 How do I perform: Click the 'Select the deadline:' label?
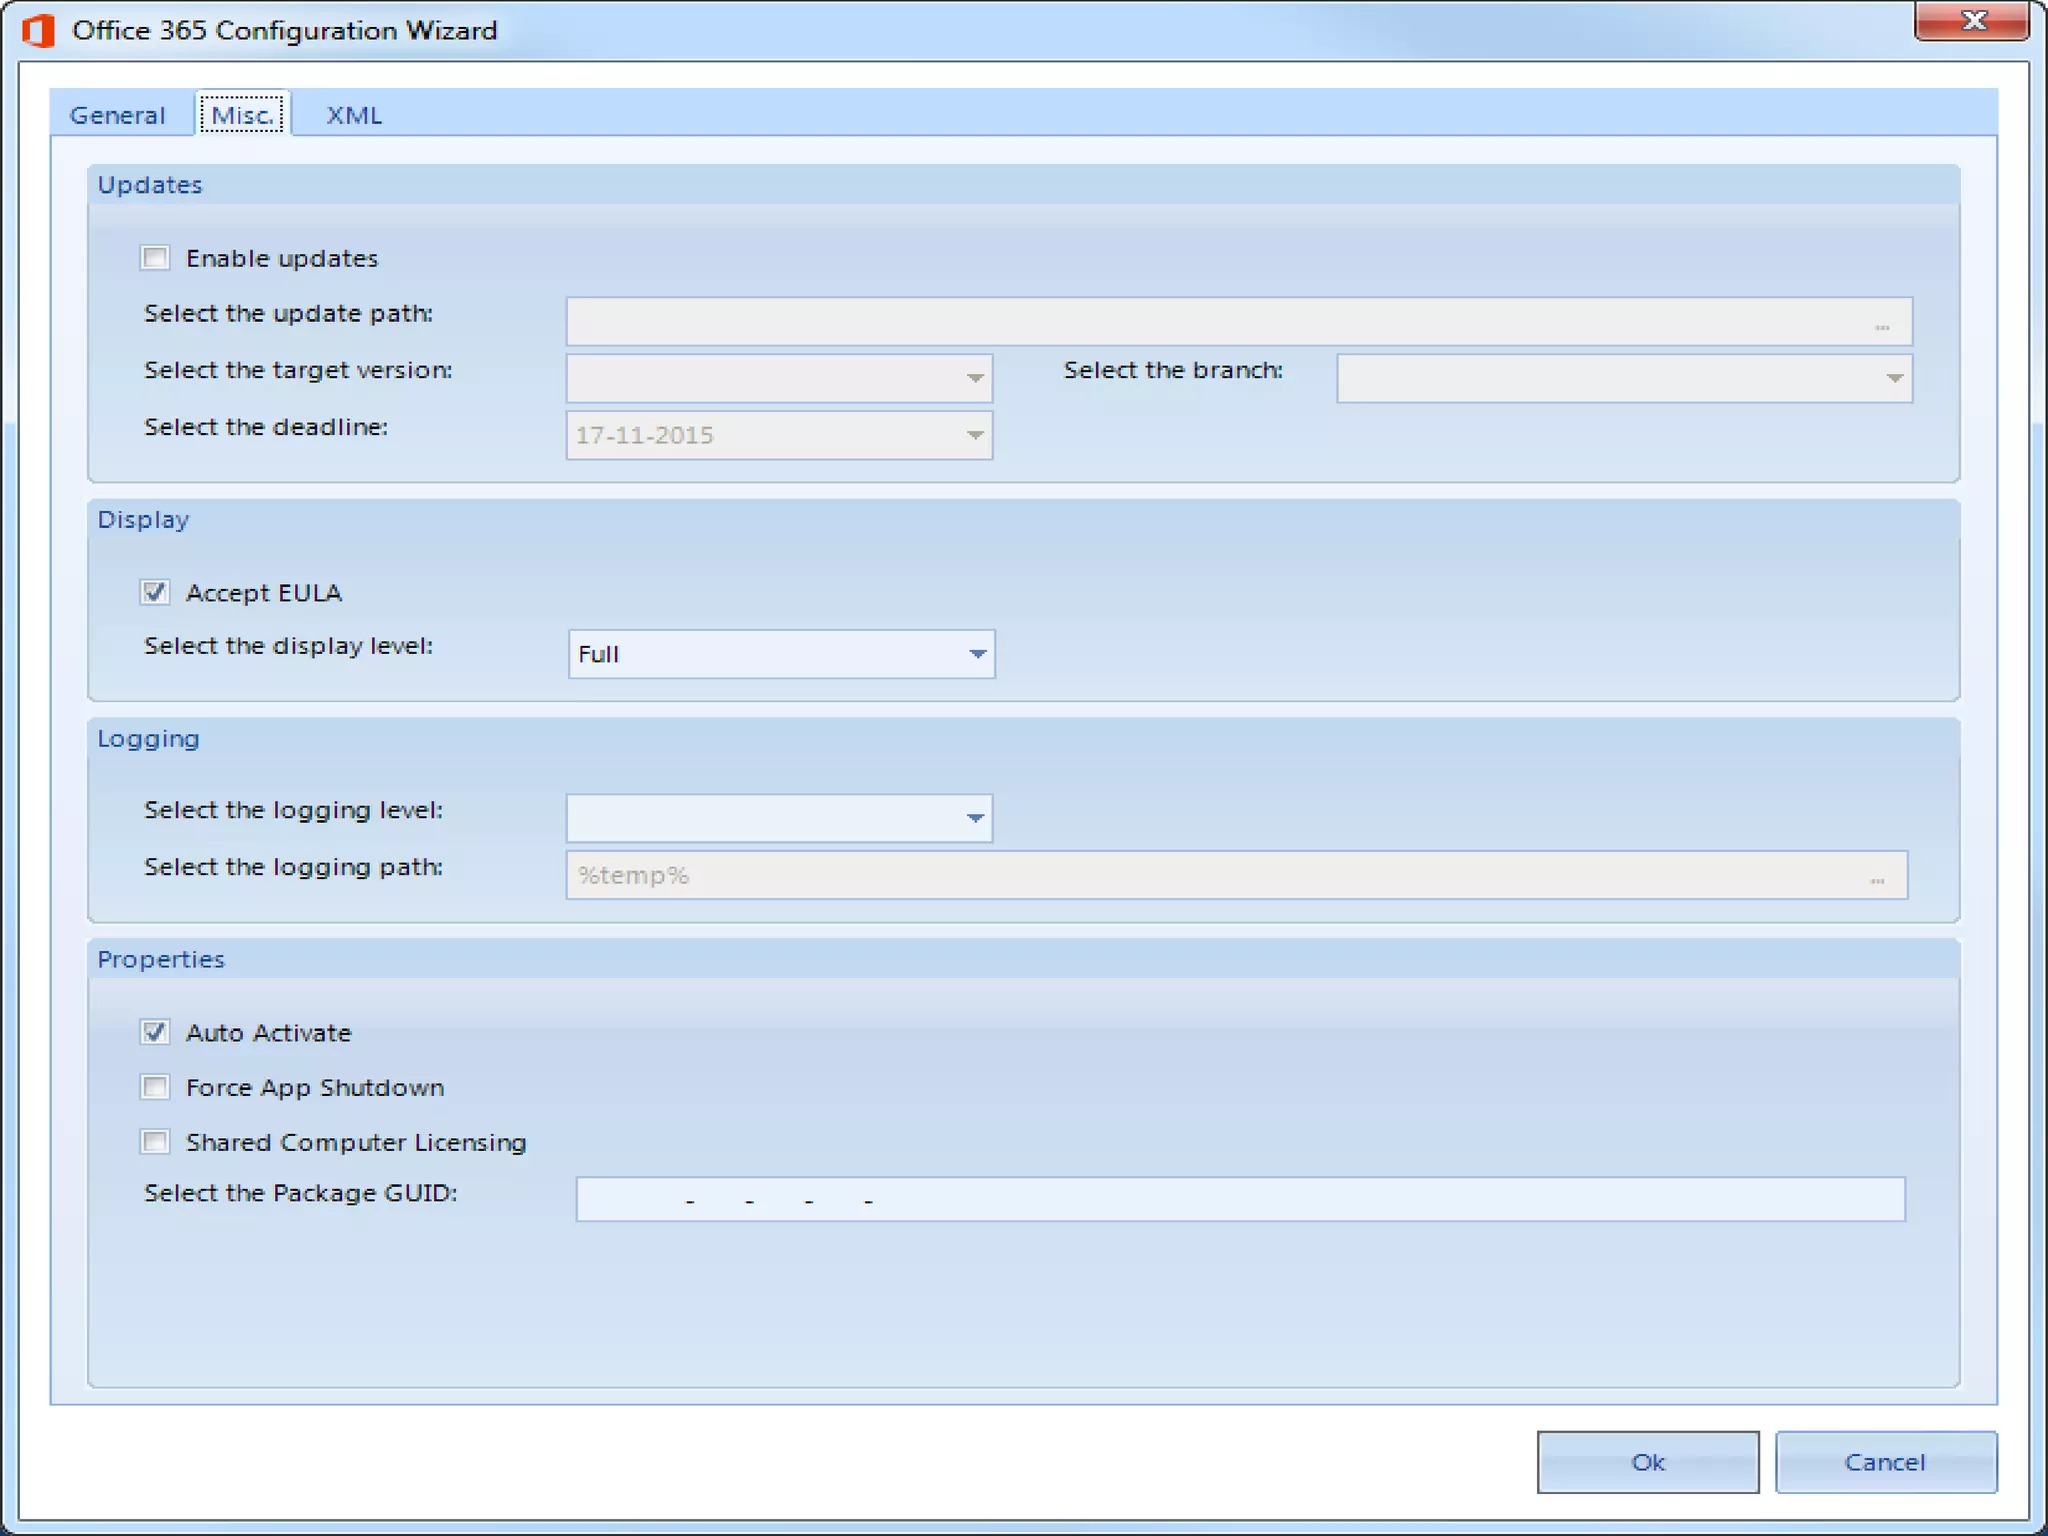[x=266, y=427]
